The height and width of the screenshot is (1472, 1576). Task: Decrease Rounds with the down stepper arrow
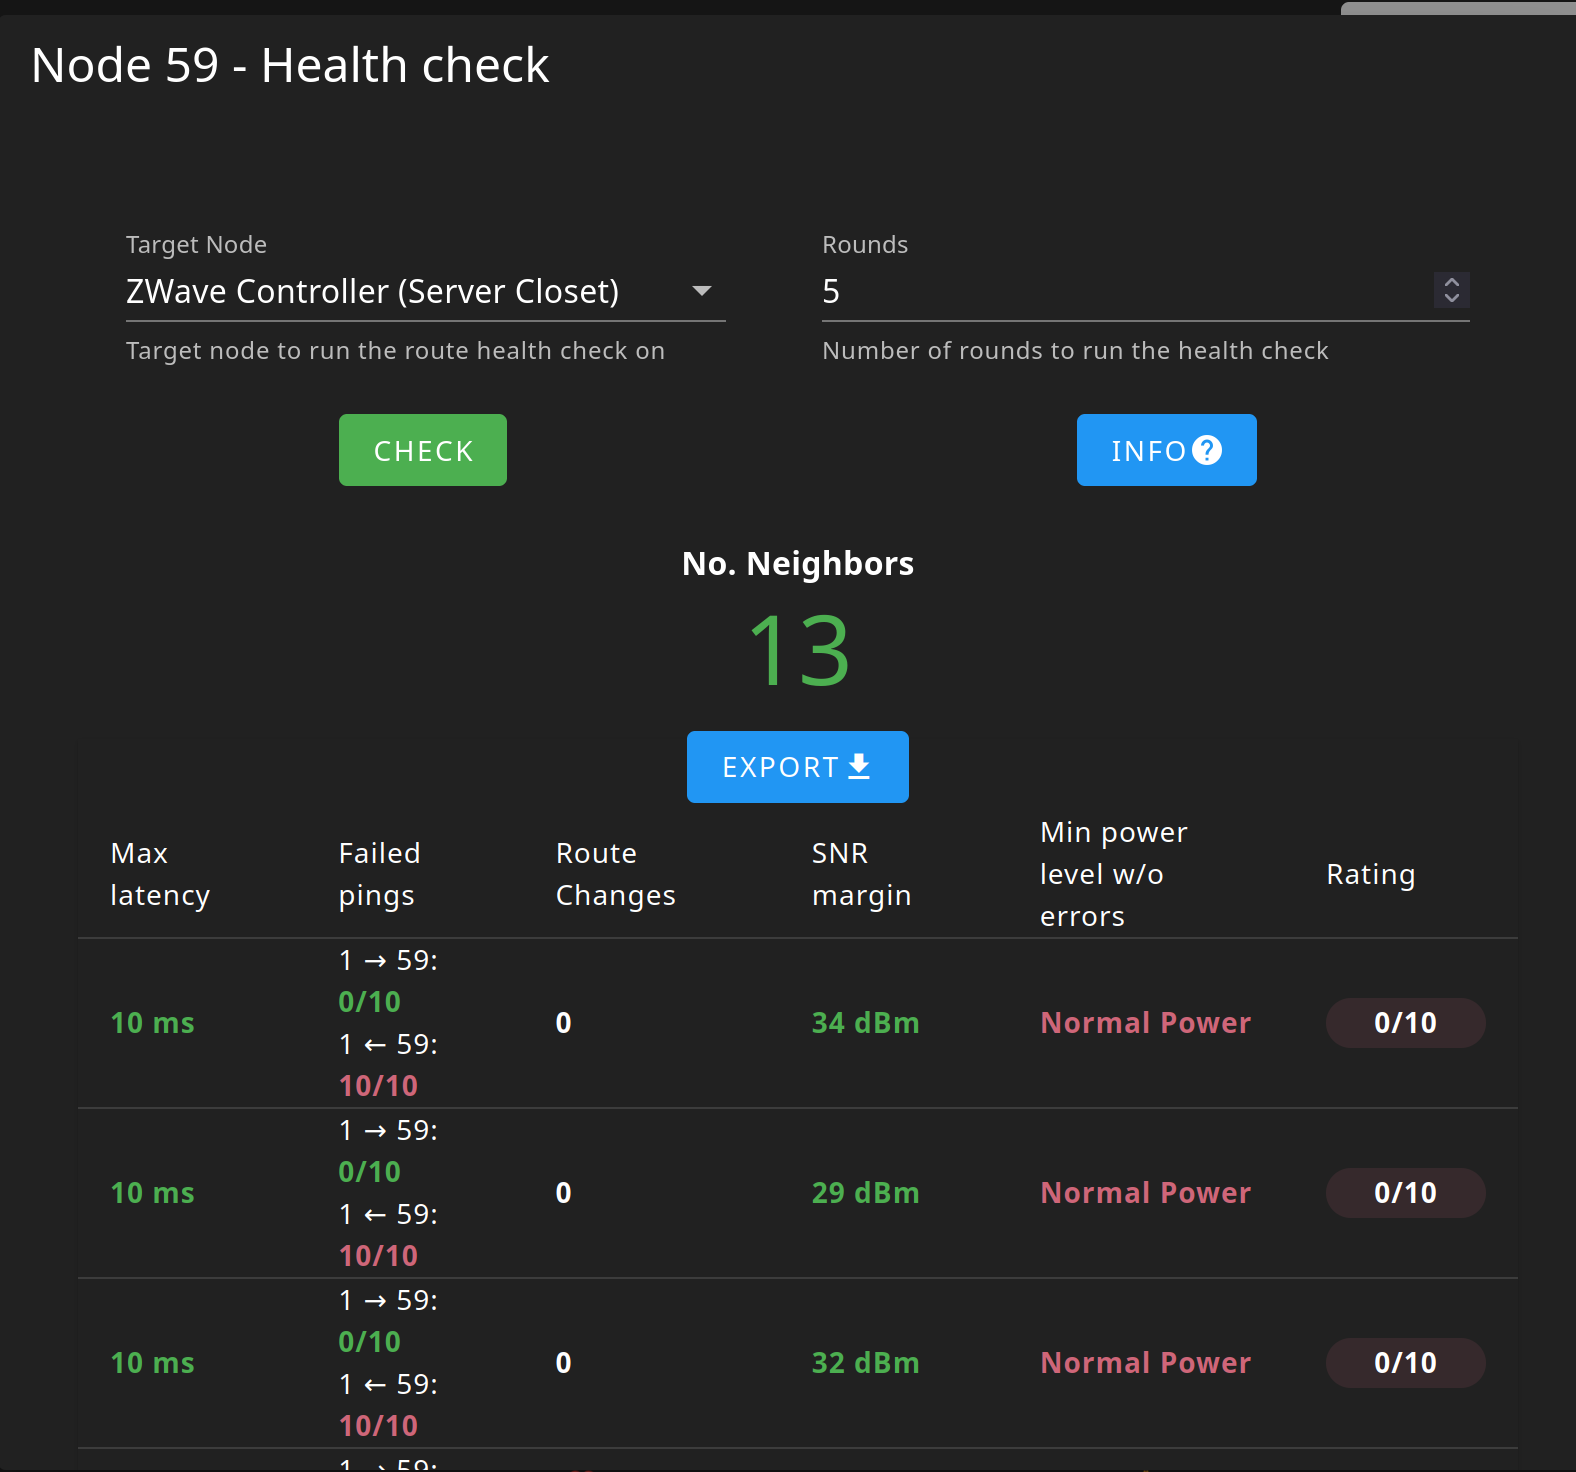(x=1452, y=298)
